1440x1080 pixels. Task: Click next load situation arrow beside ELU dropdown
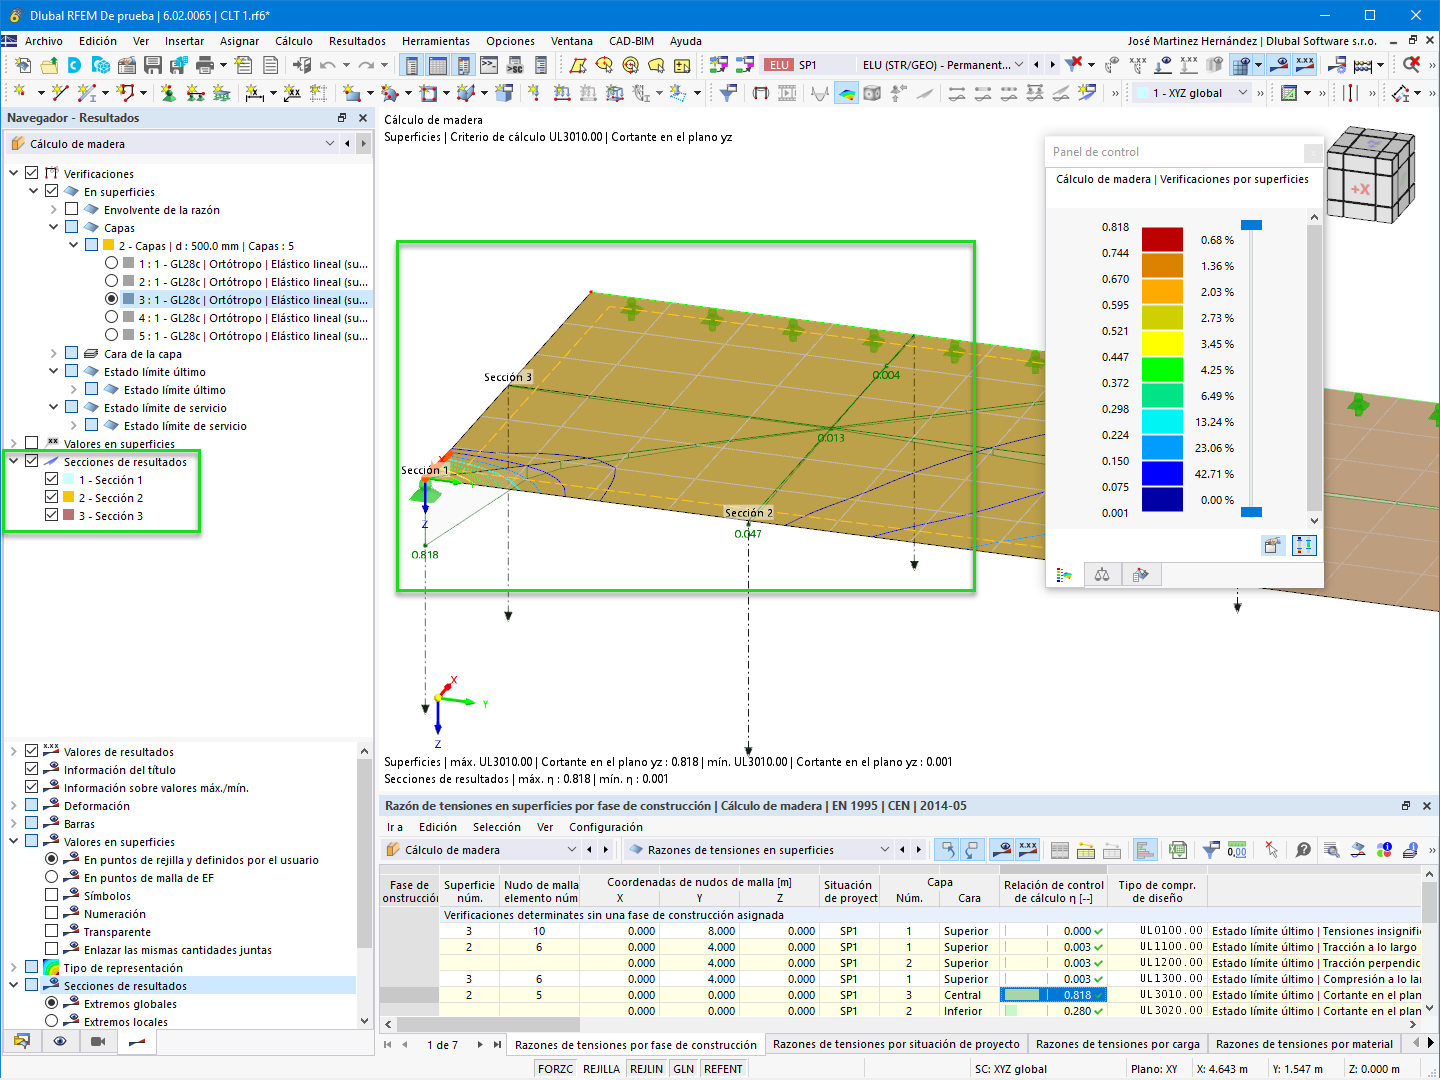pyautogui.click(x=1052, y=65)
